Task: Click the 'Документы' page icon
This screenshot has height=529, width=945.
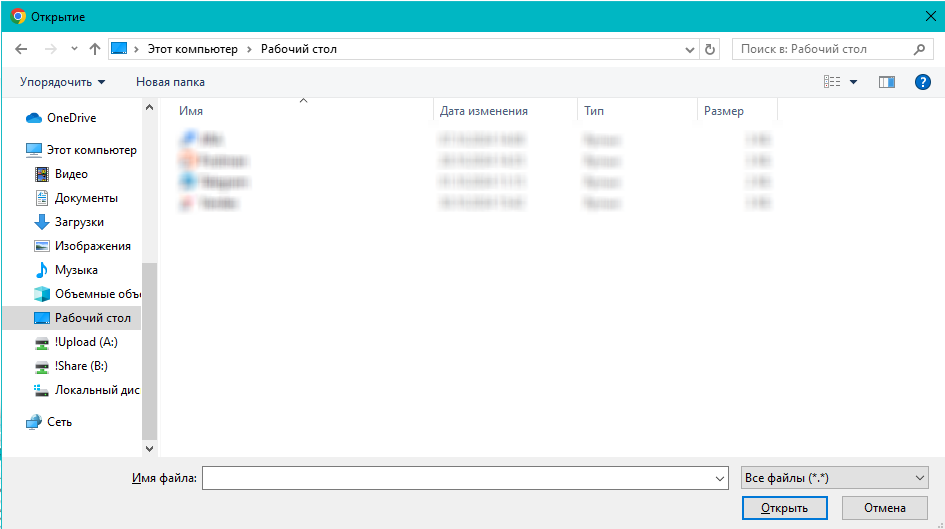Action: point(42,198)
